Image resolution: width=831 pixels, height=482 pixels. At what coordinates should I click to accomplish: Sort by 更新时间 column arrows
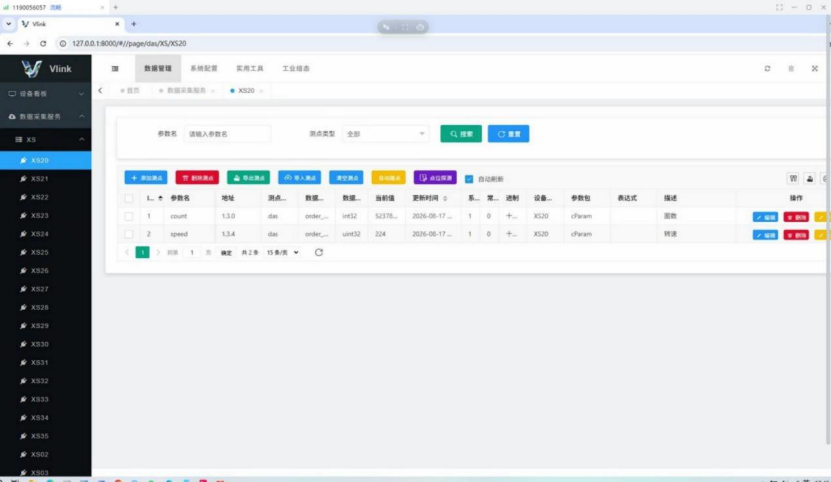pos(445,198)
